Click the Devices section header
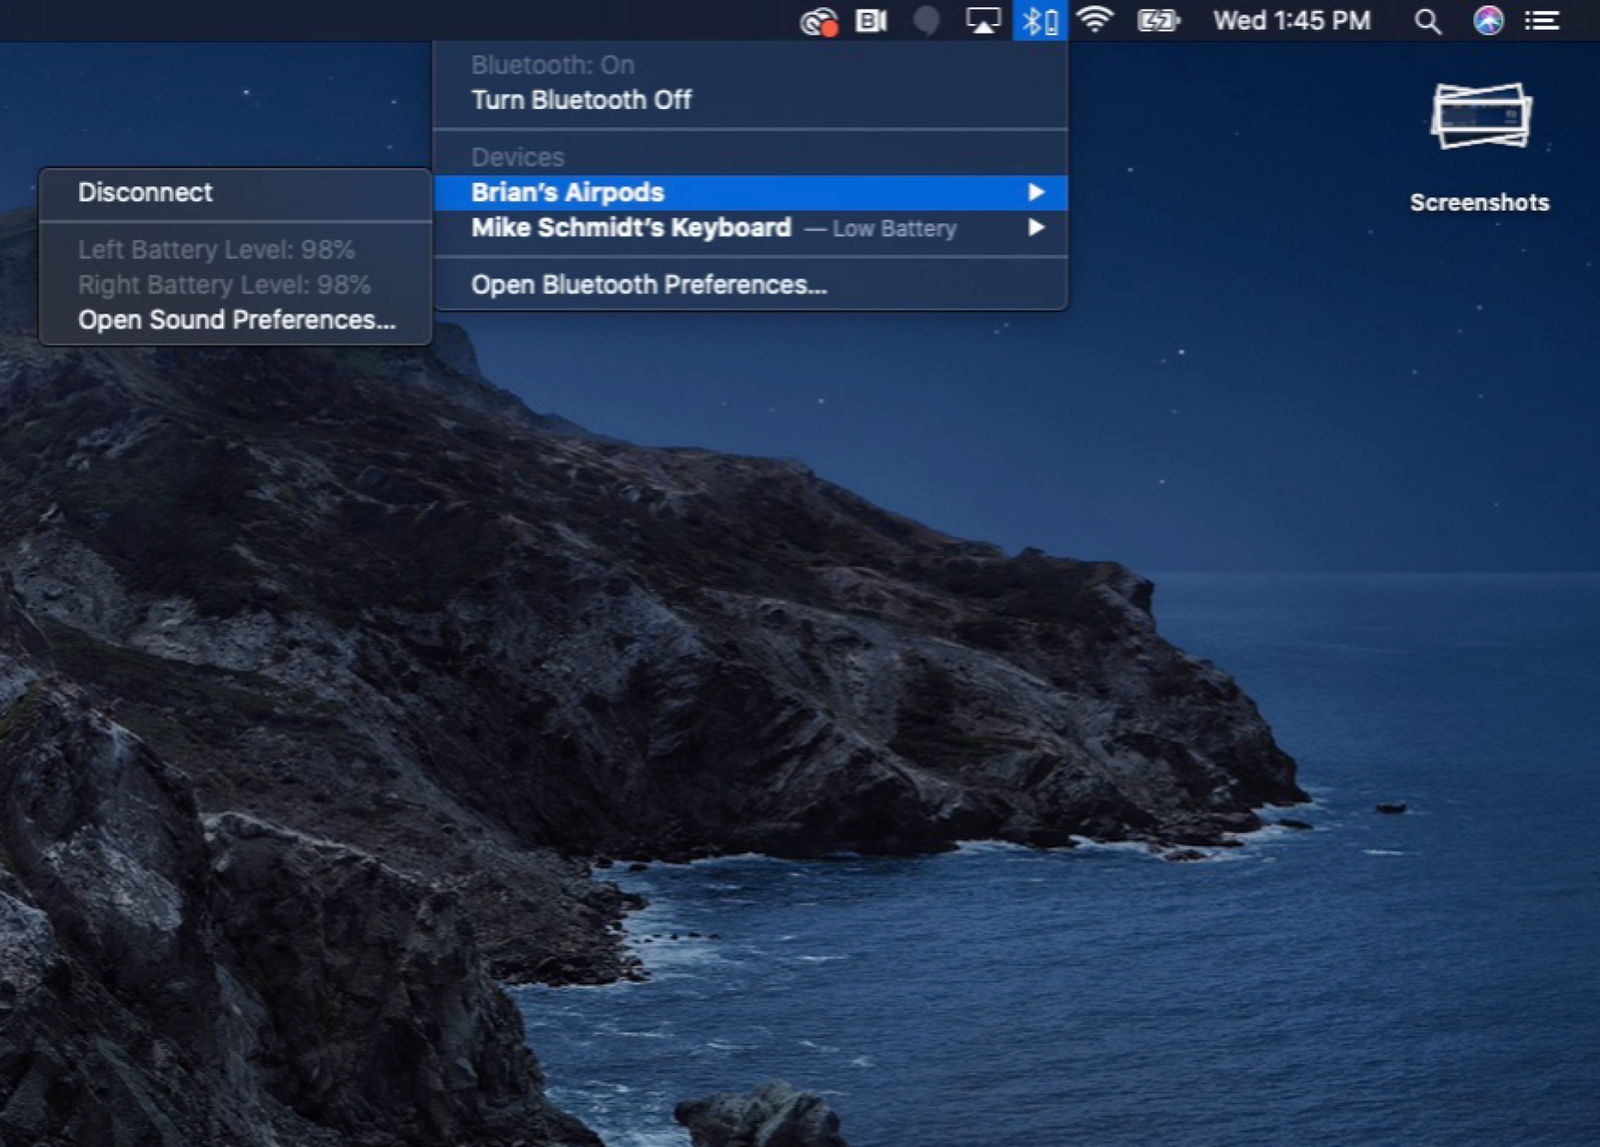Image resolution: width=1600 pixels, height=1147 pixels. click(517, 157)
